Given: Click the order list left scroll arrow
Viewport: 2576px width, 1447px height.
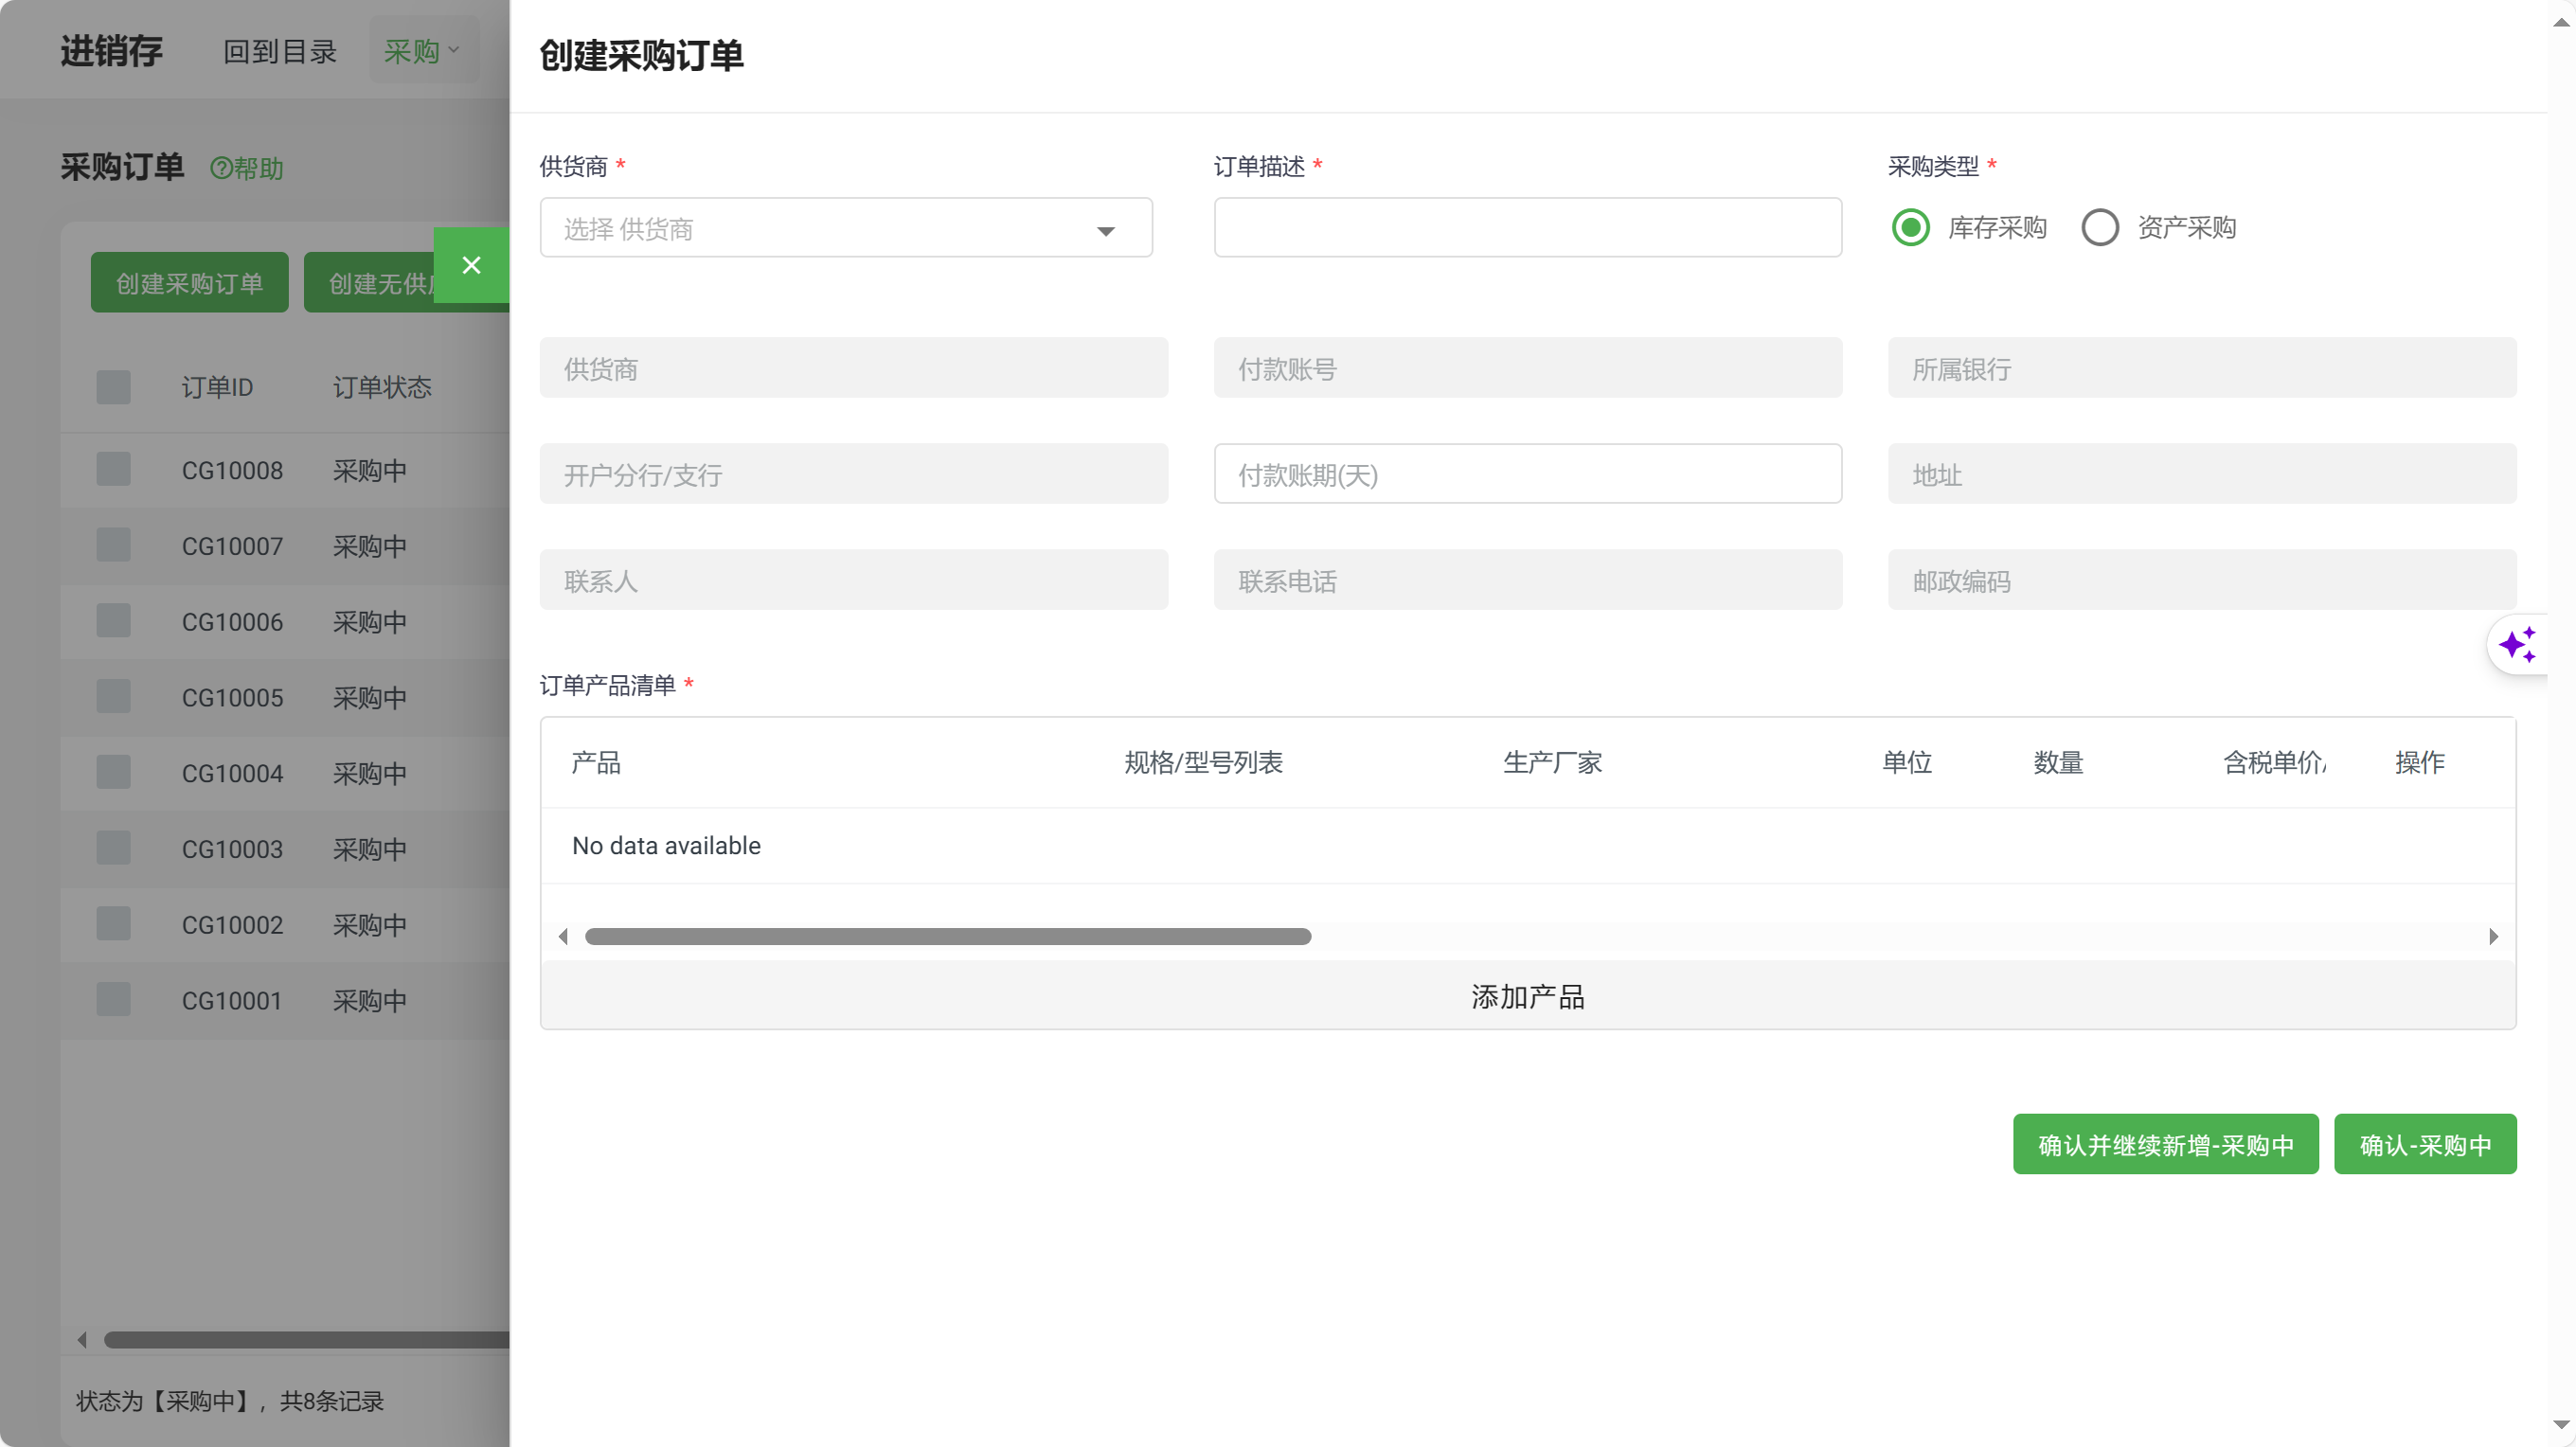Looking at the screenshot, I should 82,1340.
